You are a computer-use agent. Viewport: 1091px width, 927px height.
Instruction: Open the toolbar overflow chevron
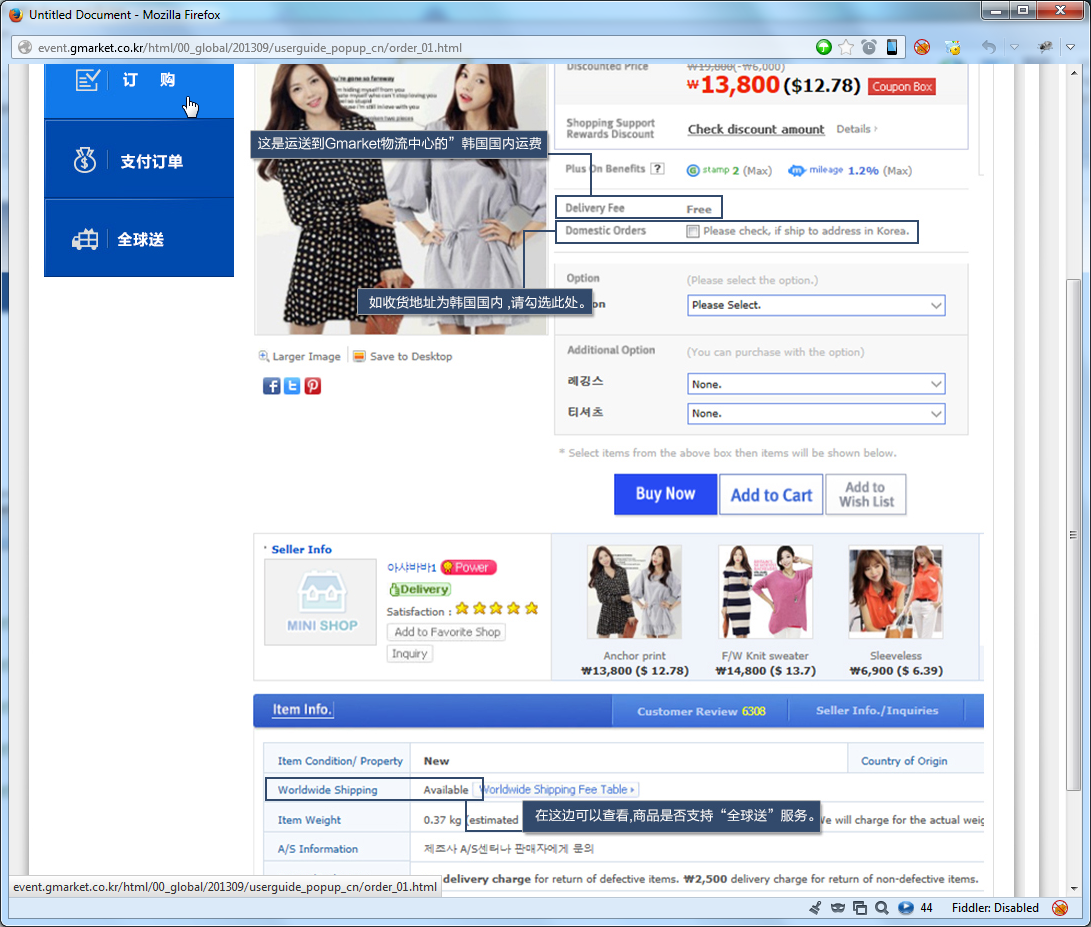pyautogui.click(x=1070, y=47)
